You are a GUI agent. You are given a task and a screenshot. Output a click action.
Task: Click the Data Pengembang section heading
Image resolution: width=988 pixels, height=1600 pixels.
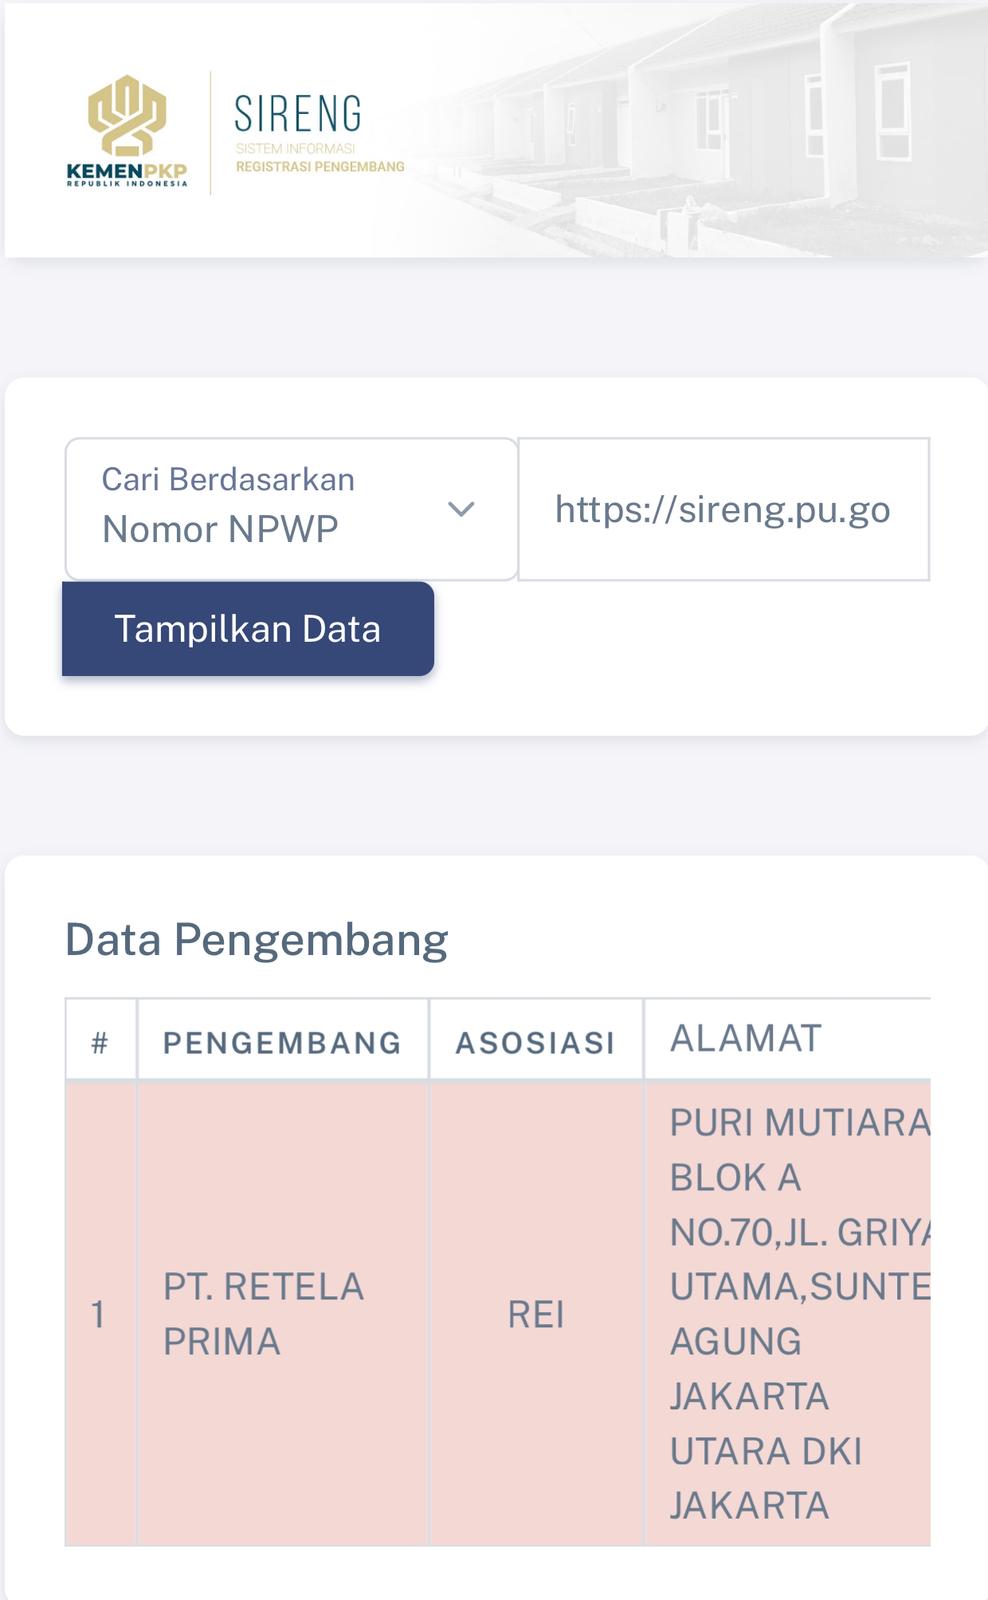256,940
